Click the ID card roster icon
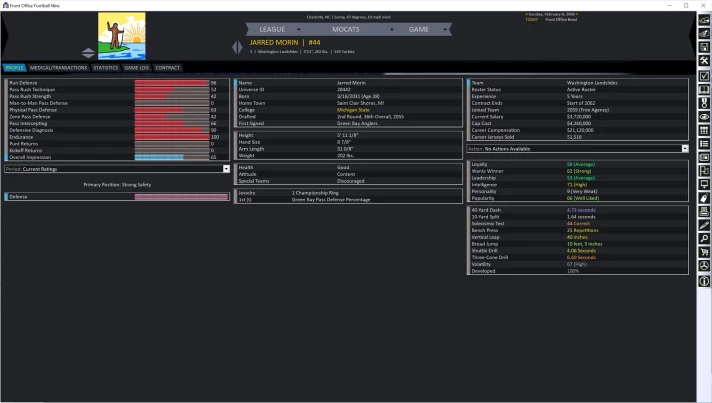The image size is (712, 403). [x=704, y=157]
